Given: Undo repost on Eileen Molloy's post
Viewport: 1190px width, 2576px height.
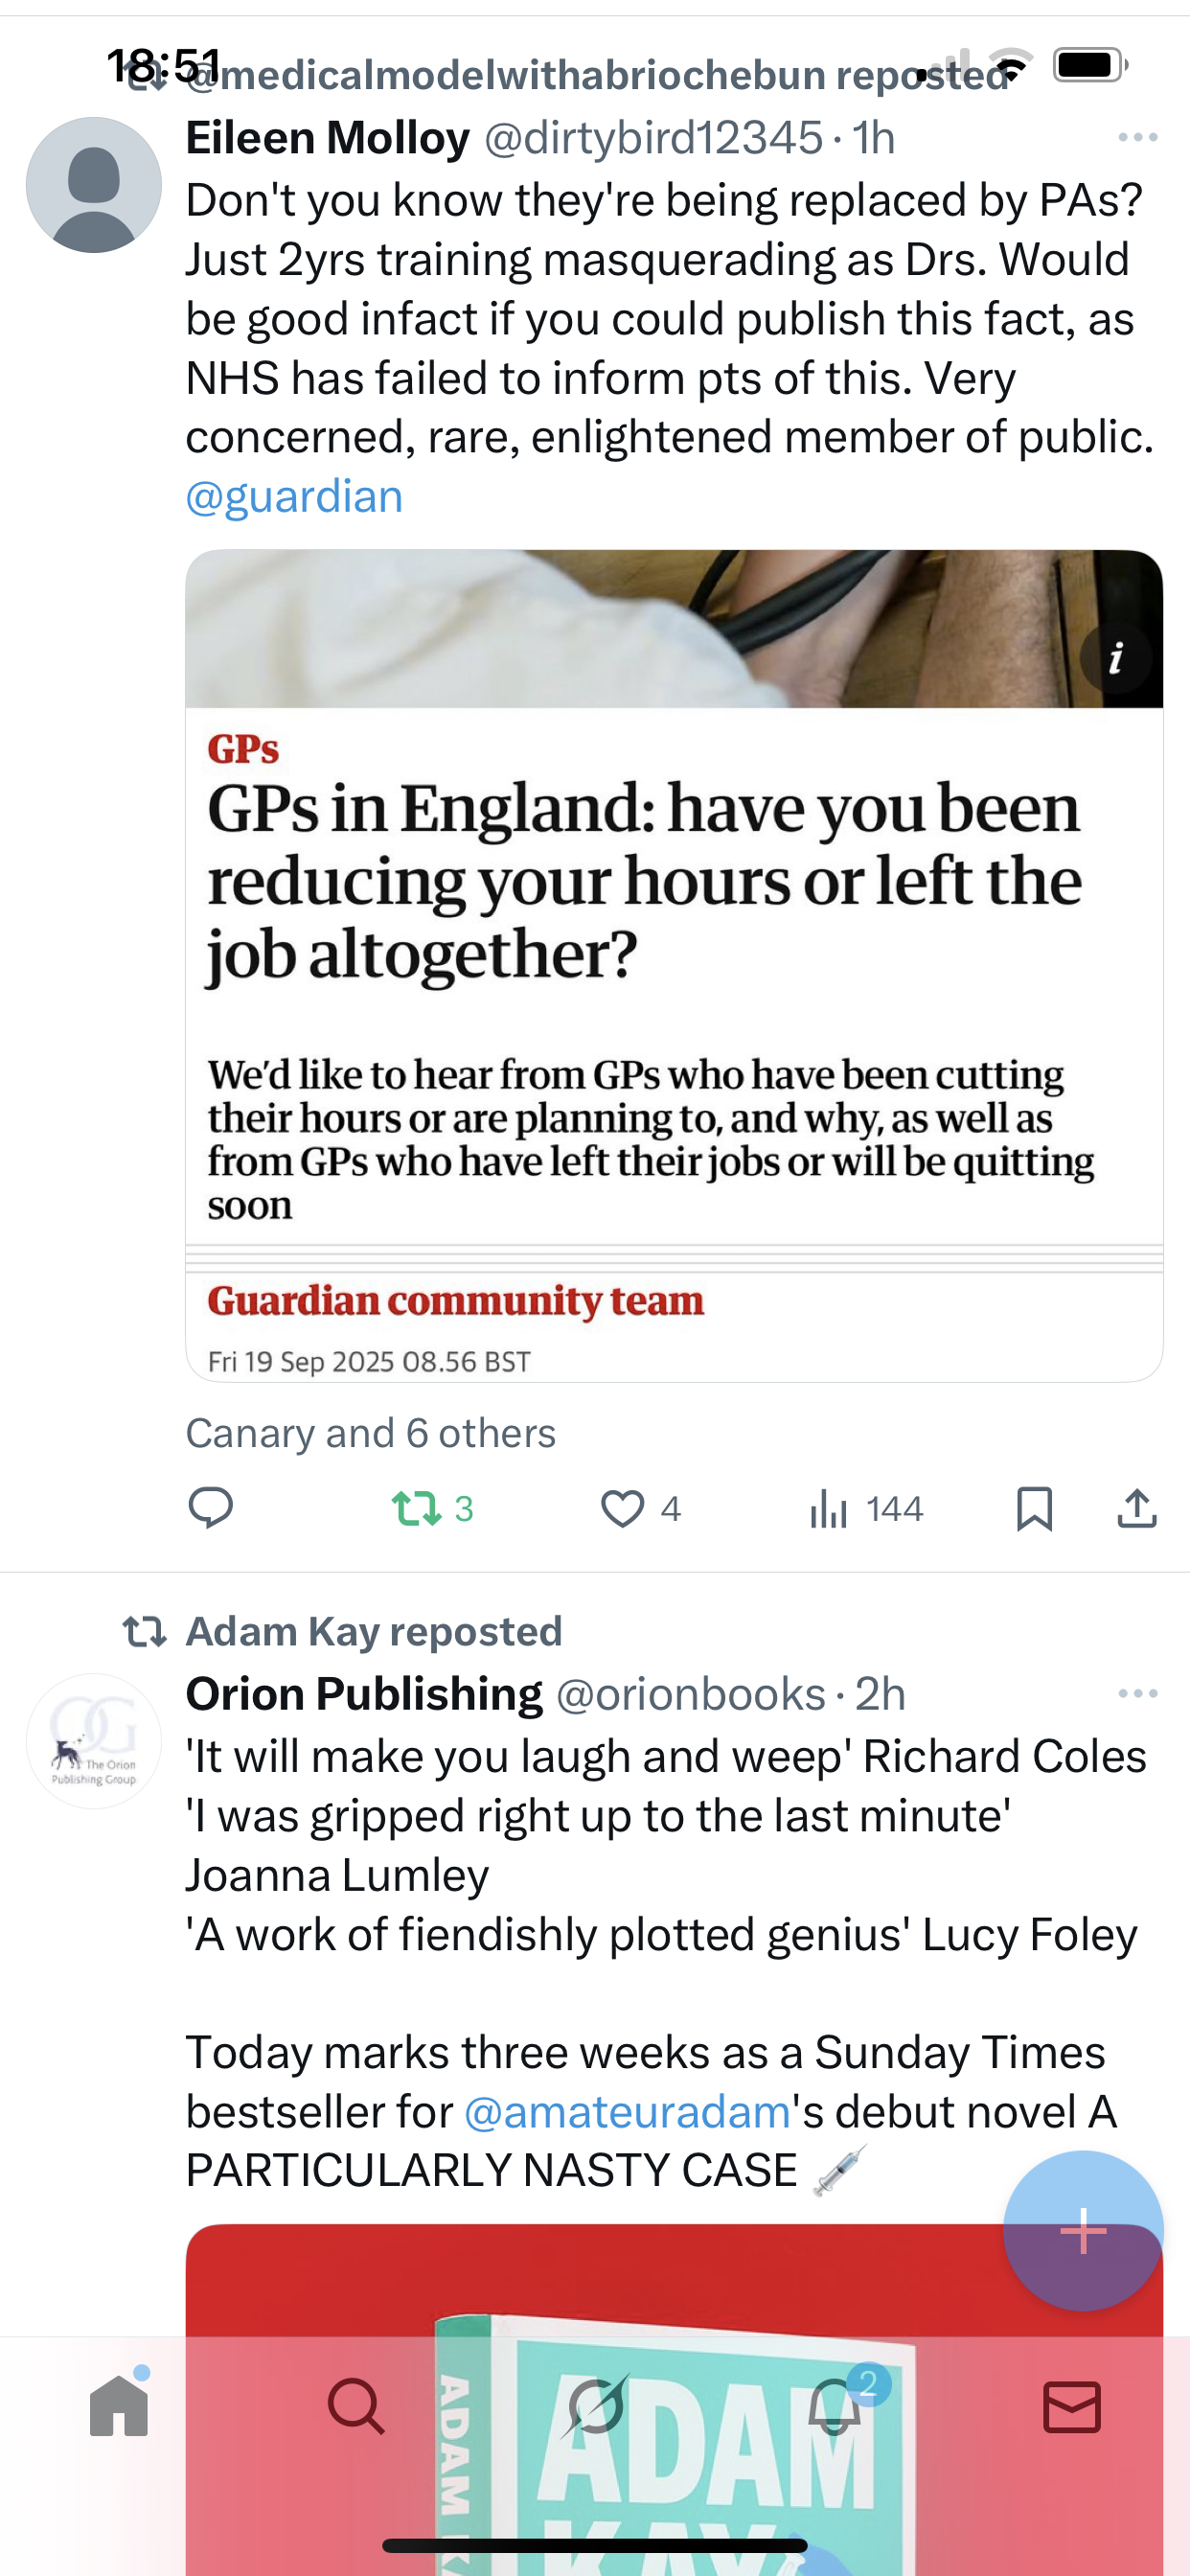Looking at the screenshot, I should tap(416, 1508).
